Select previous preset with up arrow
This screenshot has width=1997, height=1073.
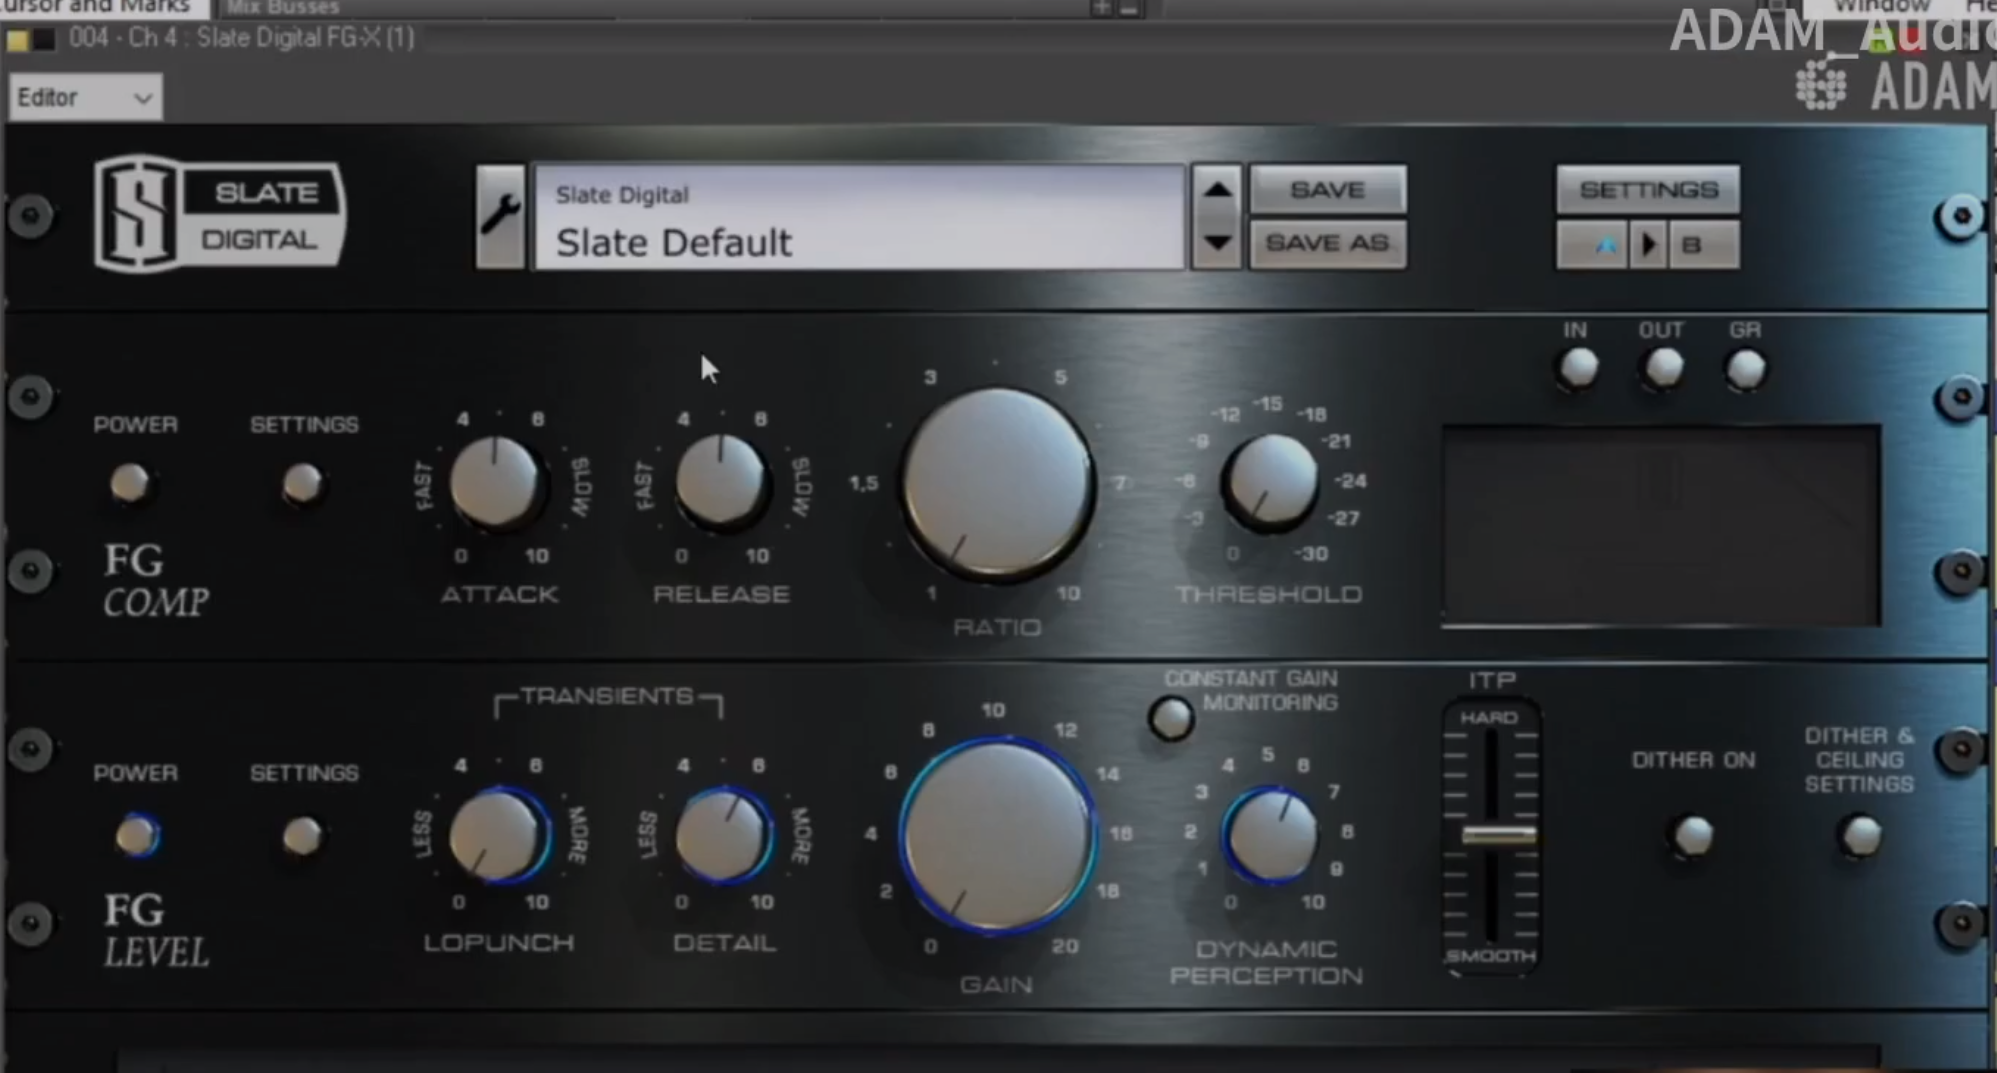click(x=1216, y=190)
